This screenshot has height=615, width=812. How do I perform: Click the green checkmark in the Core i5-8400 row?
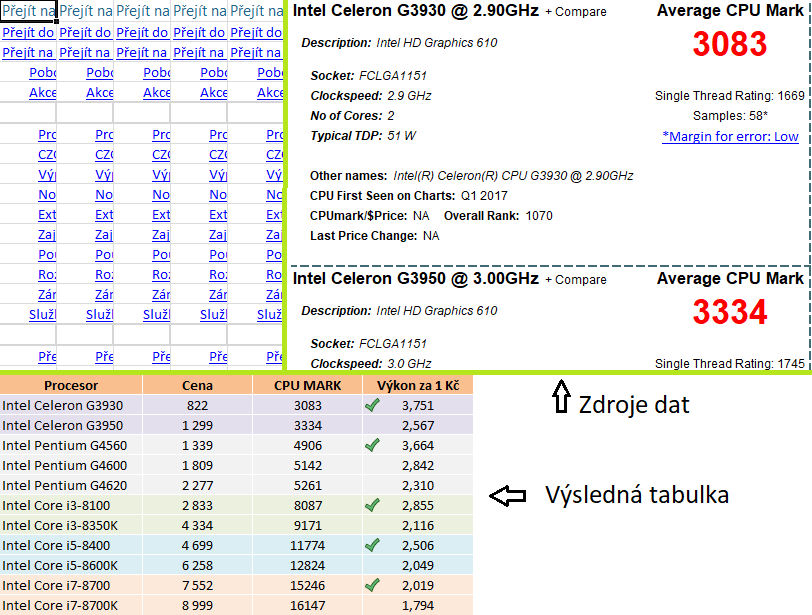[x=372, y=545]
